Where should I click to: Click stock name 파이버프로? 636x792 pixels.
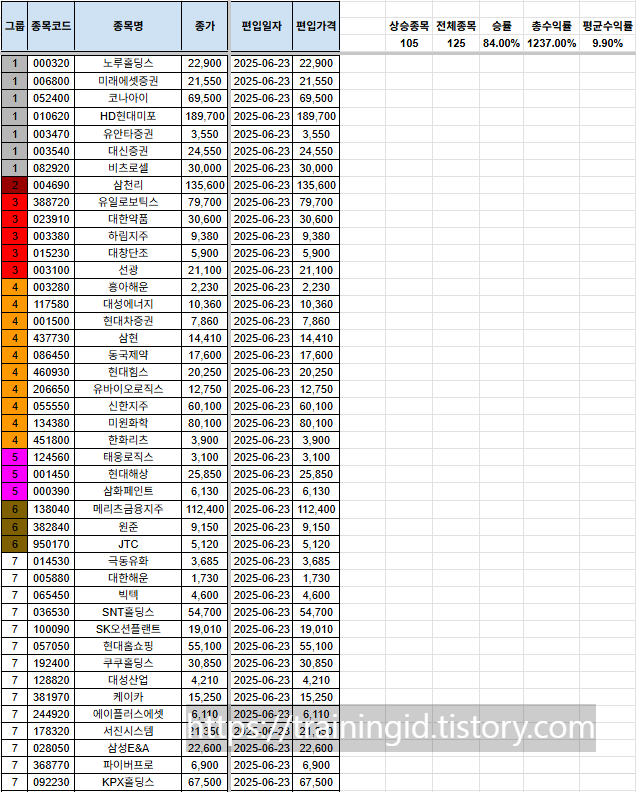(x=128, y=765)
